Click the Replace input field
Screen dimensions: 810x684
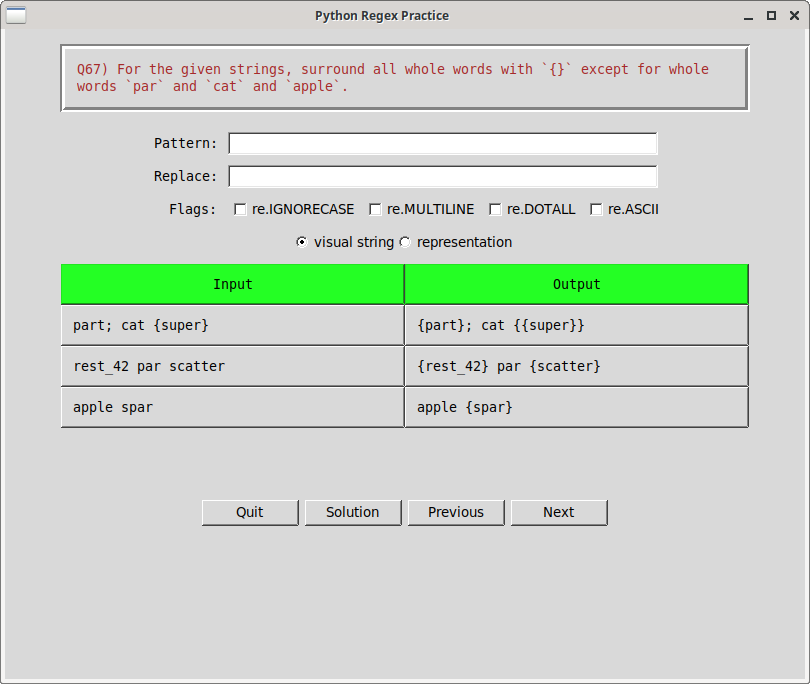point(443,176)
